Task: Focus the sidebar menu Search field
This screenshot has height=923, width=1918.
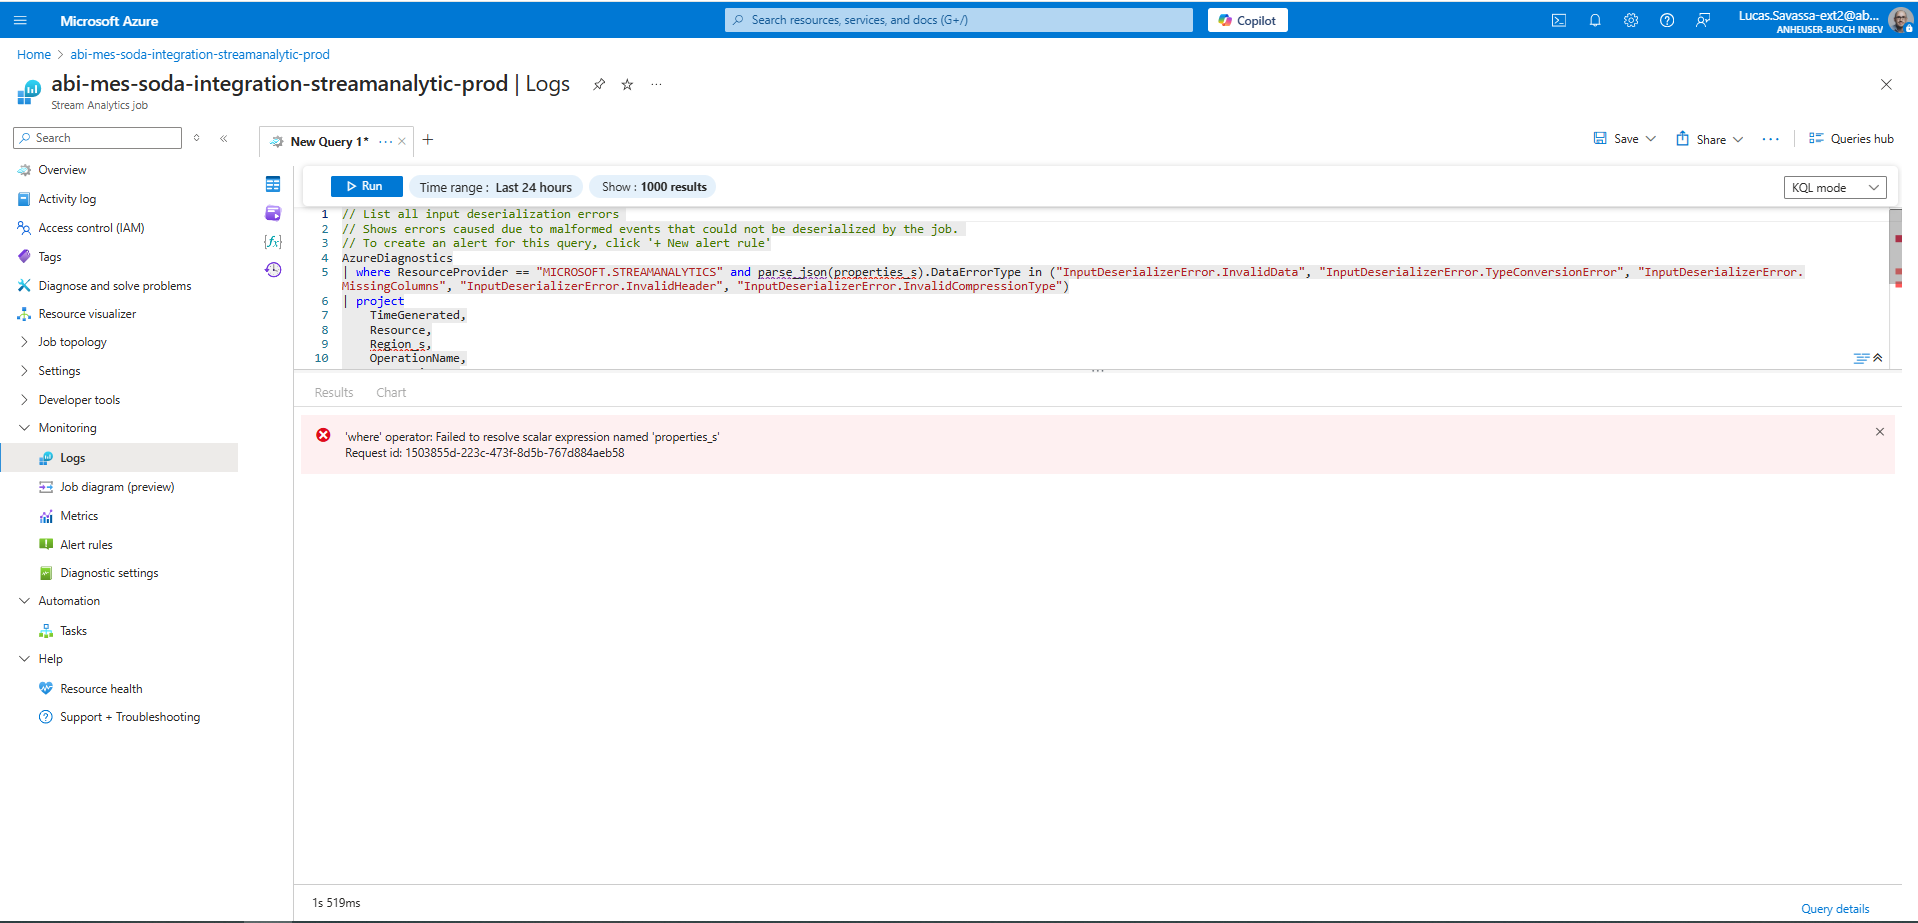Action: point(98,138)
